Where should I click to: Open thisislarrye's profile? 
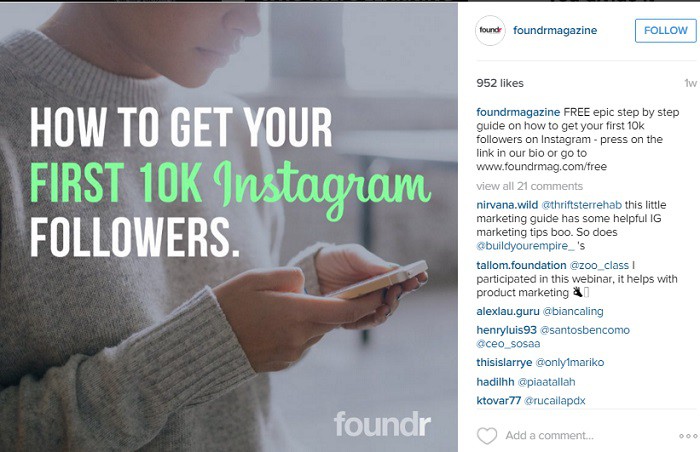[x=504, y=362]
